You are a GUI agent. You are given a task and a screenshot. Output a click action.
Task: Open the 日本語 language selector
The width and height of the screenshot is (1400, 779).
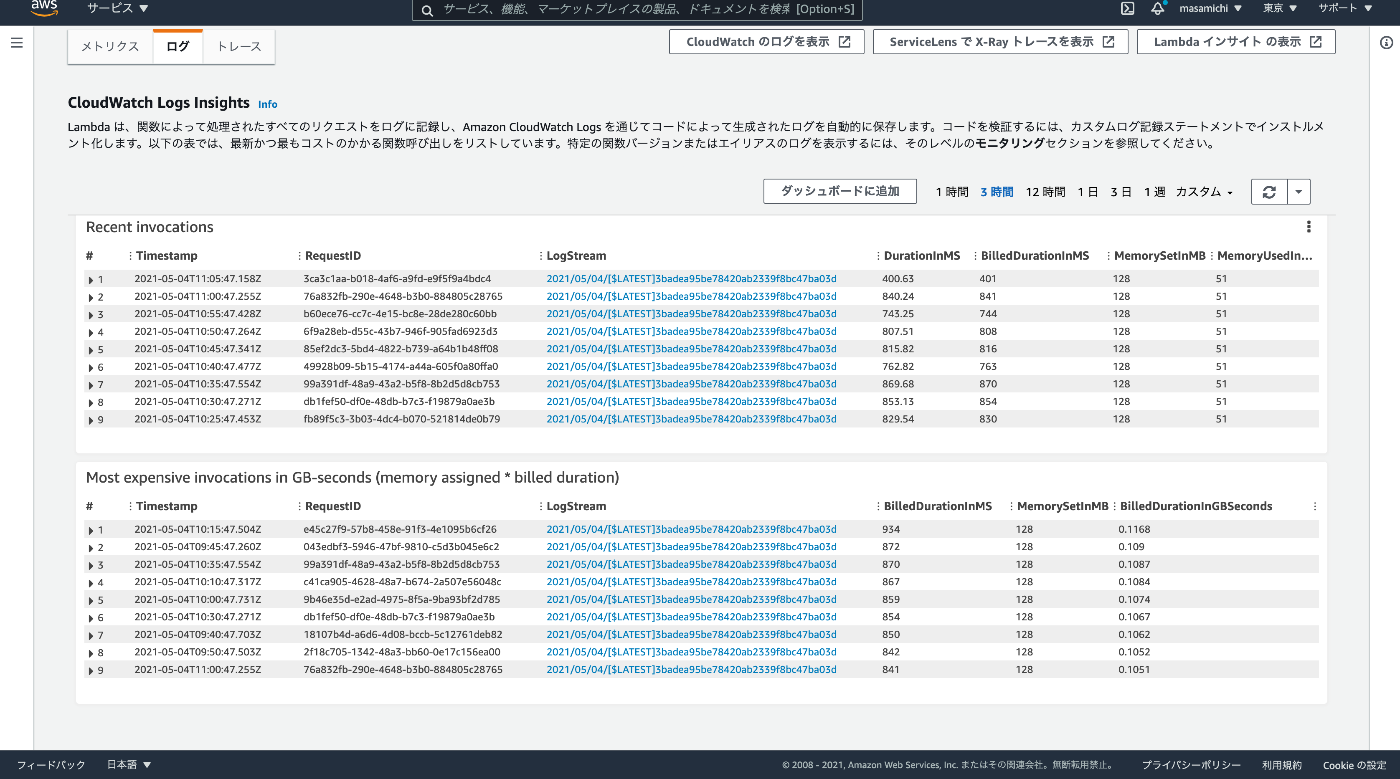(x=129, y=765)
